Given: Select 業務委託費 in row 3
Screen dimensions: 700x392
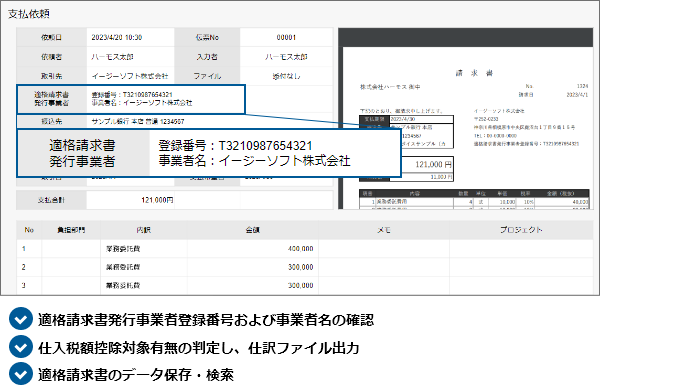Looking at the screenshot, I should pos(123,285).
